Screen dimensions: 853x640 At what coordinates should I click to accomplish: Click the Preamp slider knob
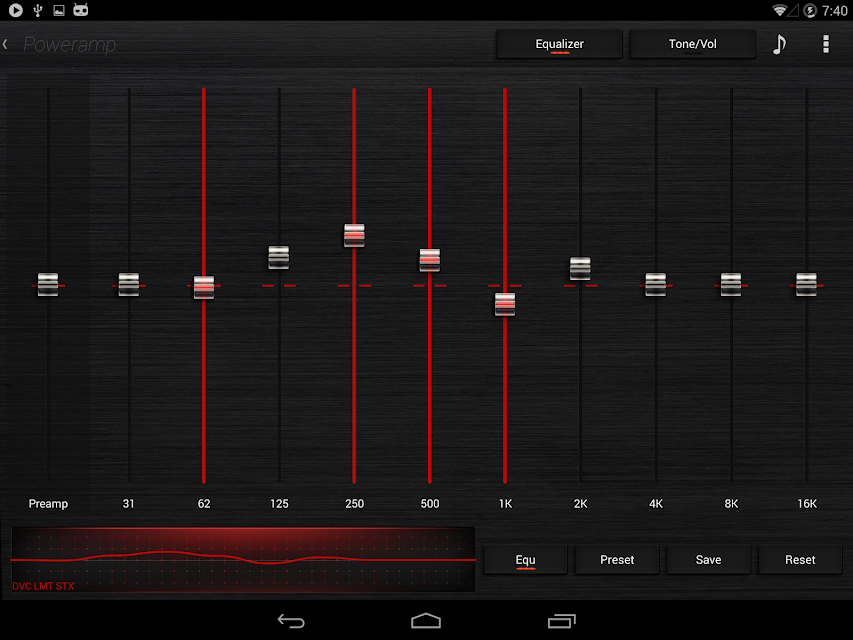[x=48, y=285]
